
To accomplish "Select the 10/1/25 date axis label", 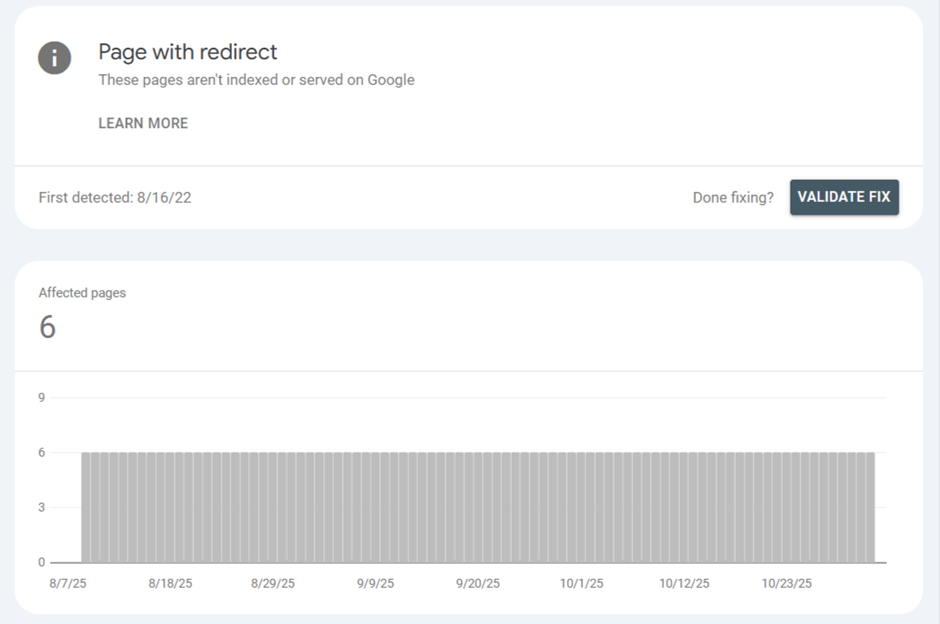I will 581,583.
